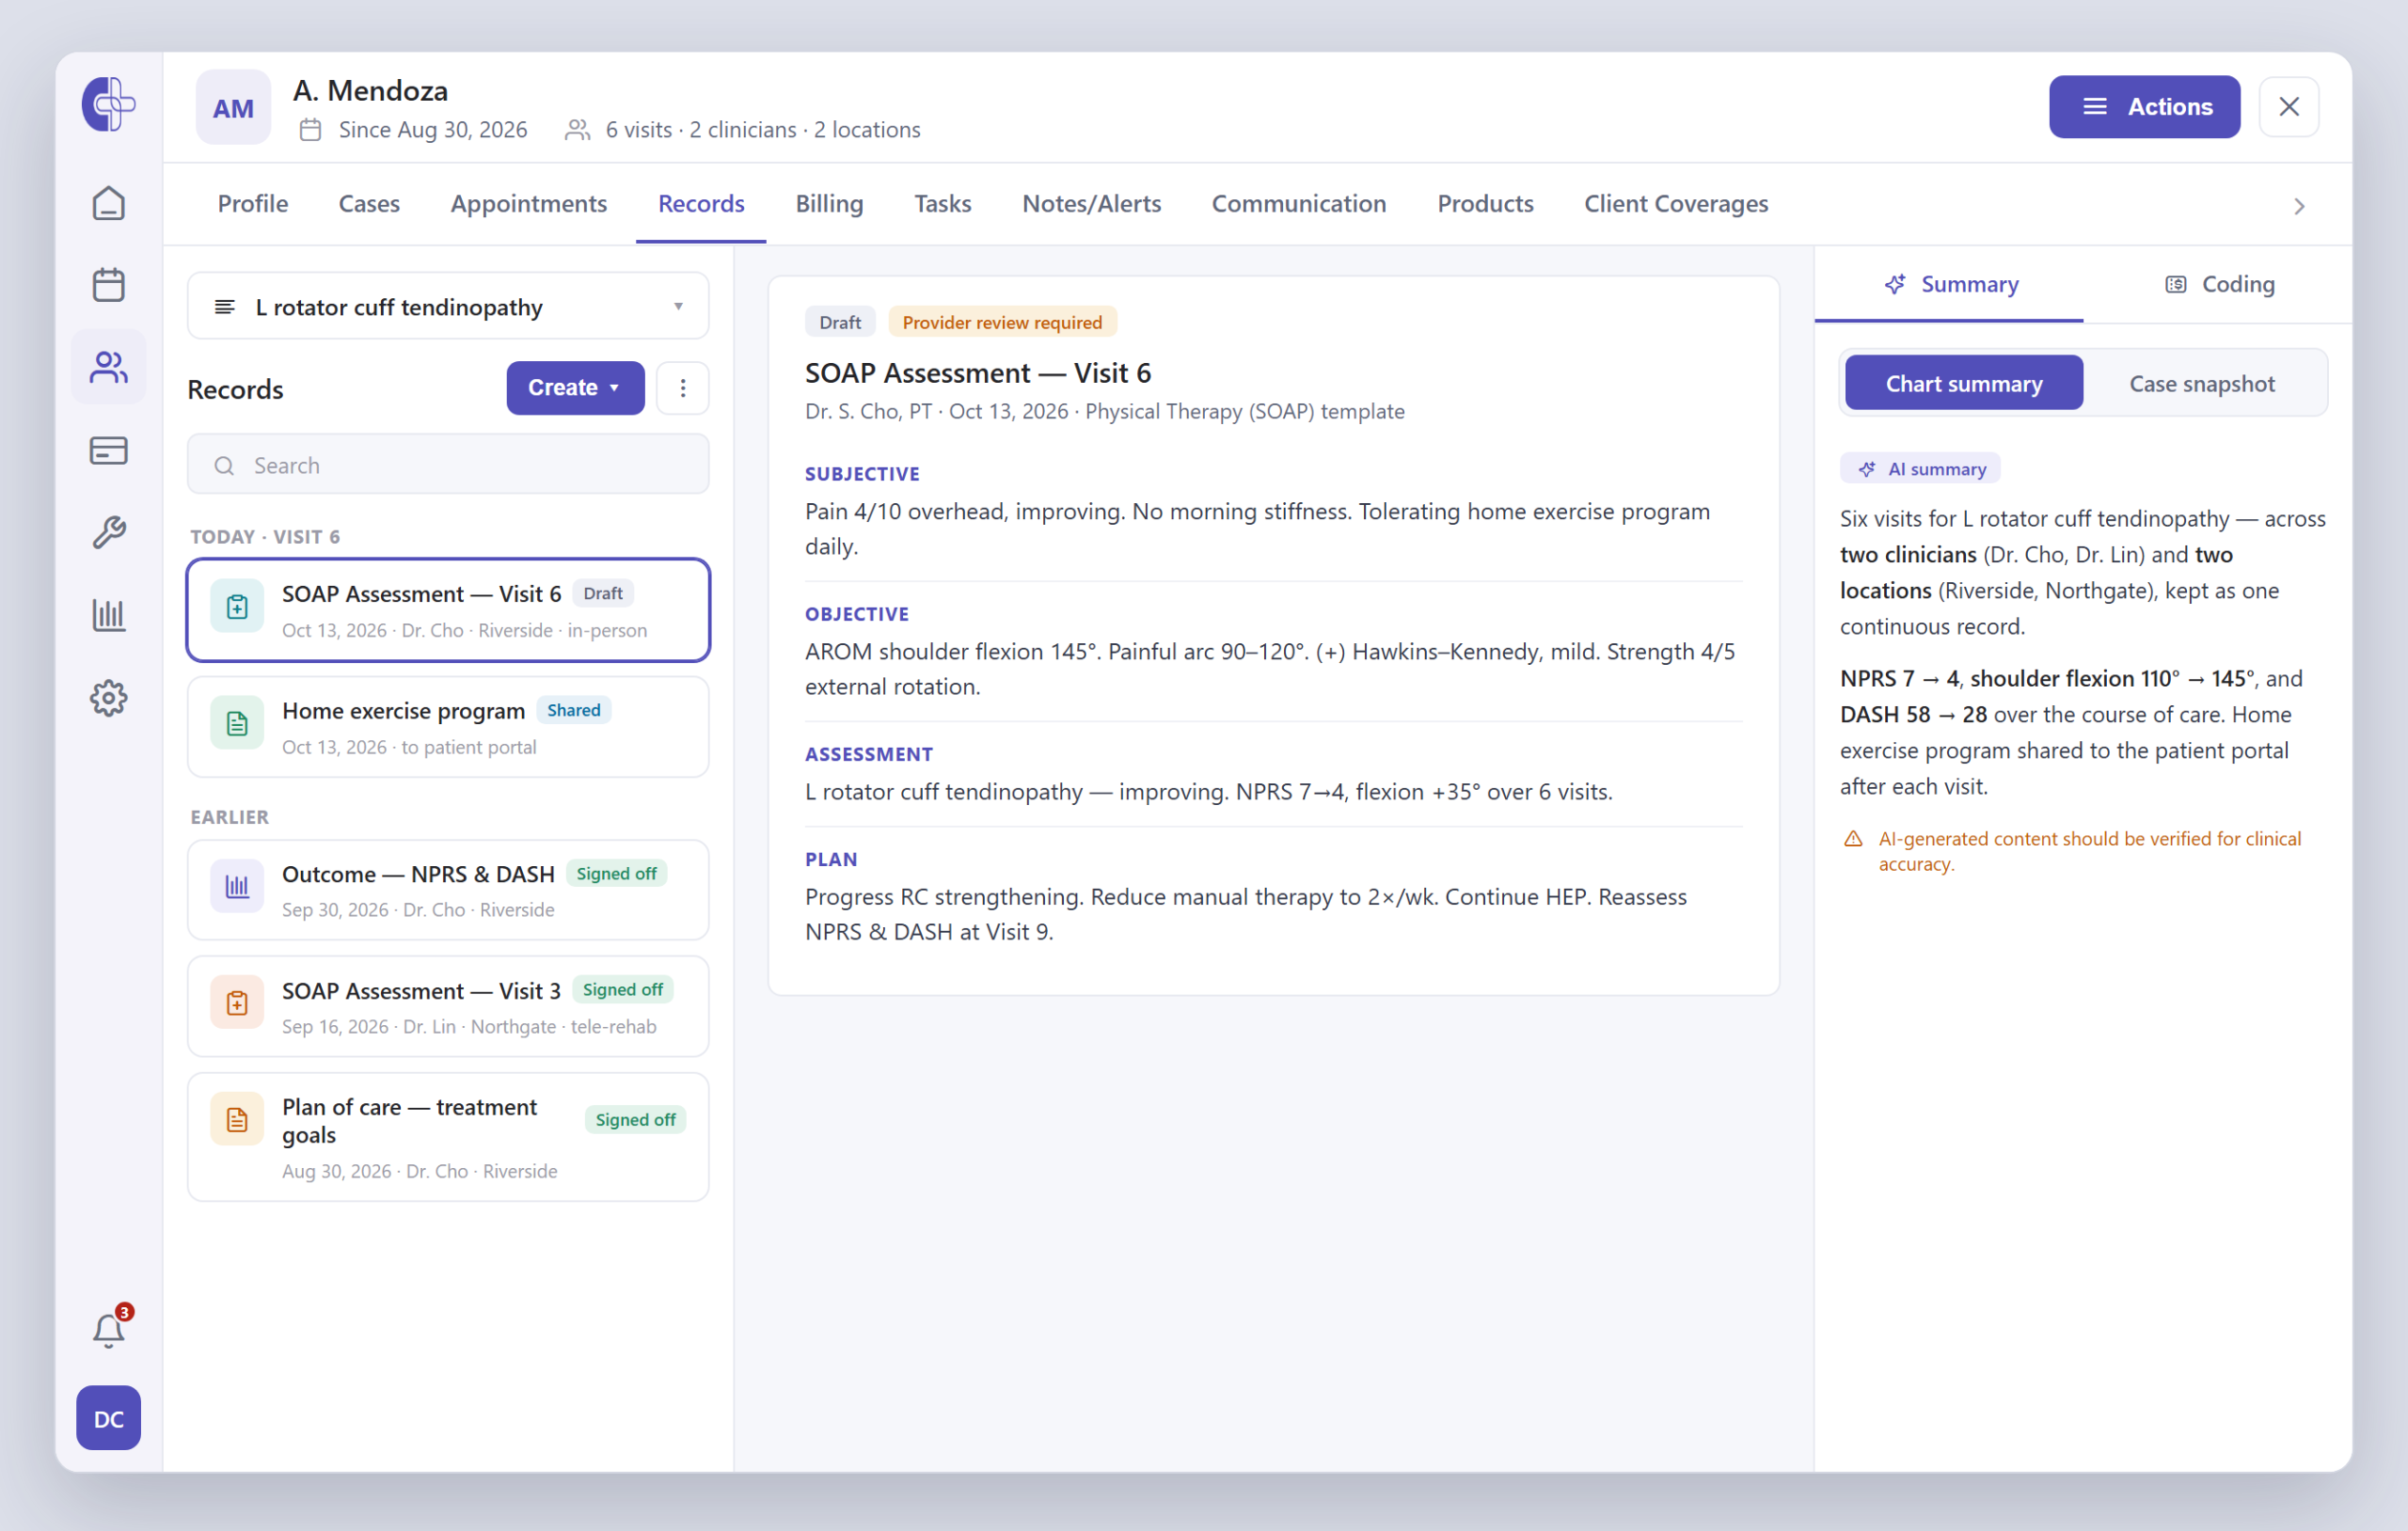2408x1531 pixels.
Task: Open the Client Coverages tab
Action: [x=1676, y=204]
